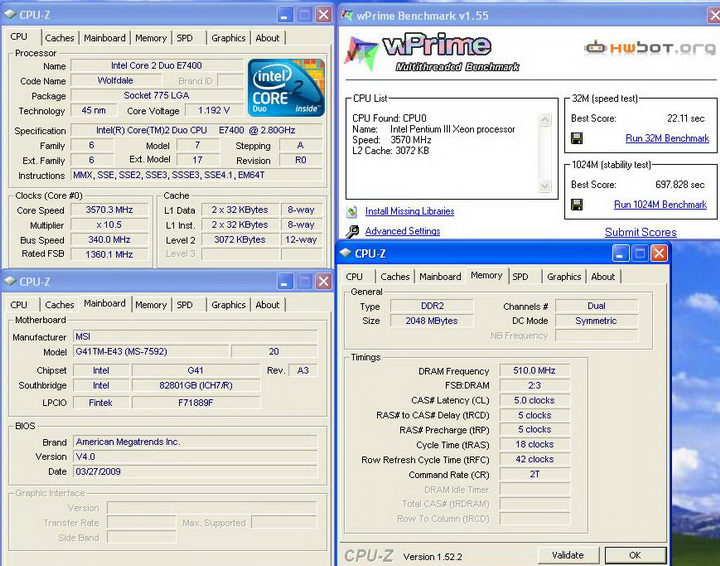
Task: Click the Multiplier value x 10.5
Action: coord(109,225)
